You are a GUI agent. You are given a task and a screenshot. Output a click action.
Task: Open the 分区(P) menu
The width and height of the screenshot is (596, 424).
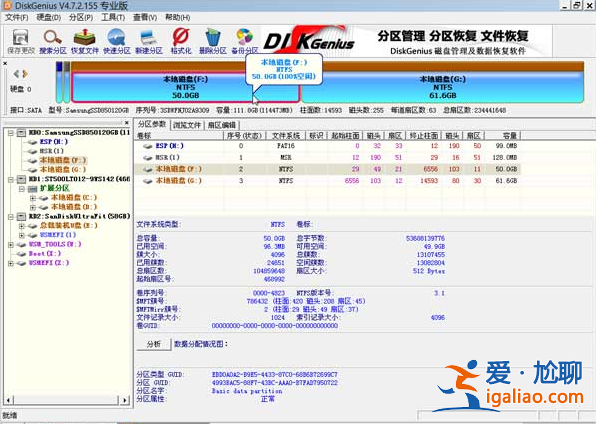click(x=81, y=17)
